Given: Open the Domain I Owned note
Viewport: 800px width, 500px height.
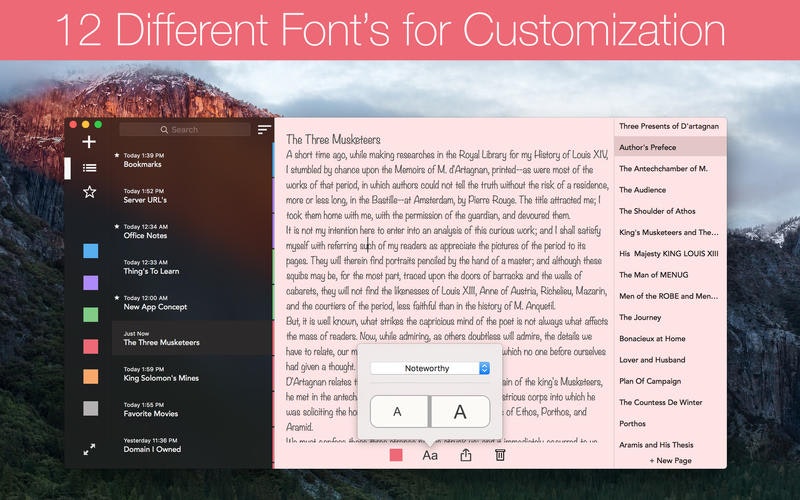Looking at the screenshot, I should (191, 445).
